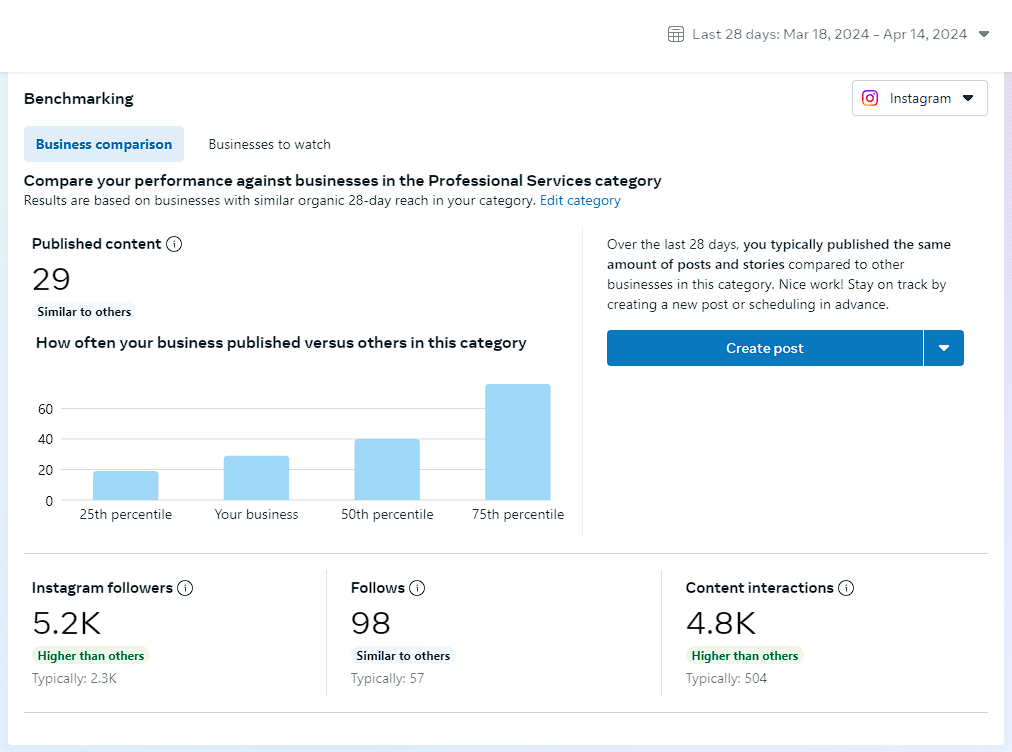Image resolution: width=1012 pixels, height=752 pixels.
Task: Expand the date range dropdown arrow
Action: point(984,34)
